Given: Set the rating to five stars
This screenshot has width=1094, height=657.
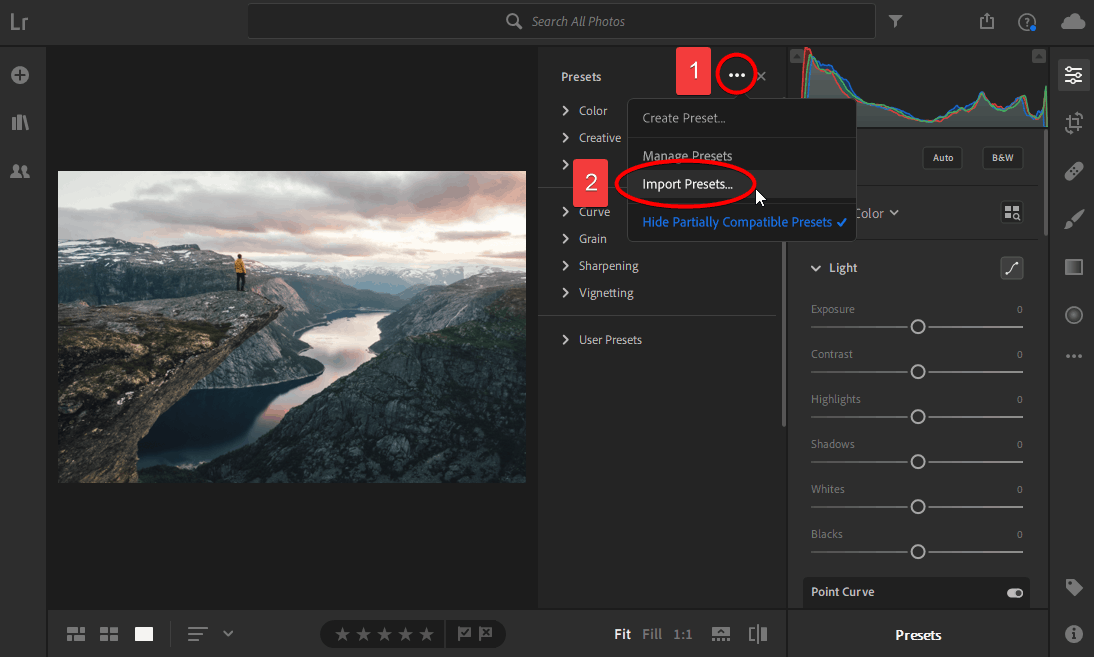Looking at the screenshot, I should [426, 634].
